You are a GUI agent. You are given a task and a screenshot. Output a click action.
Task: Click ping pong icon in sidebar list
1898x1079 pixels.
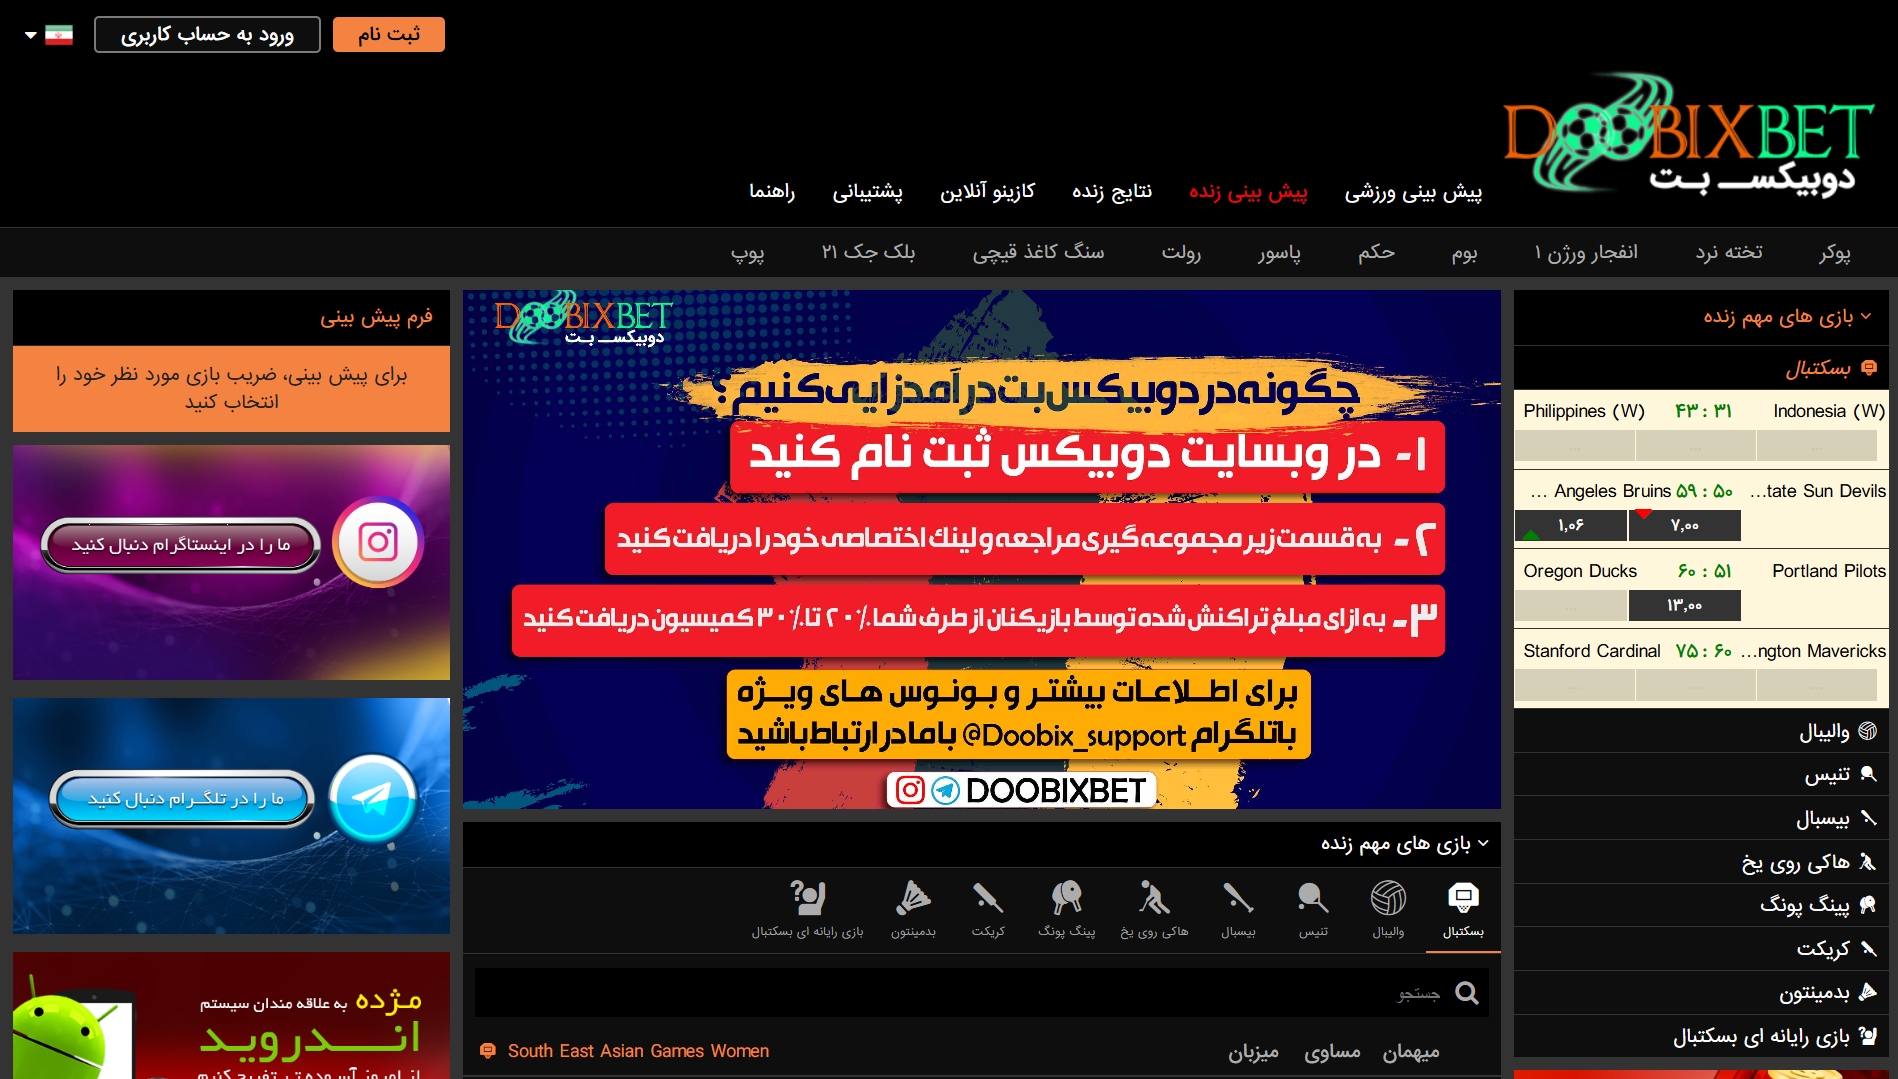(x=1867, y=905)
